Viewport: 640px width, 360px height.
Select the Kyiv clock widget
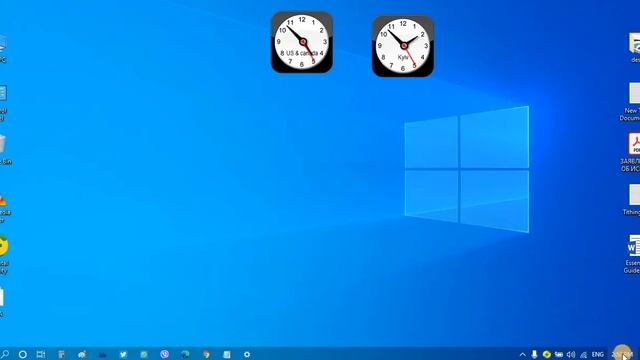coord(403,46)
